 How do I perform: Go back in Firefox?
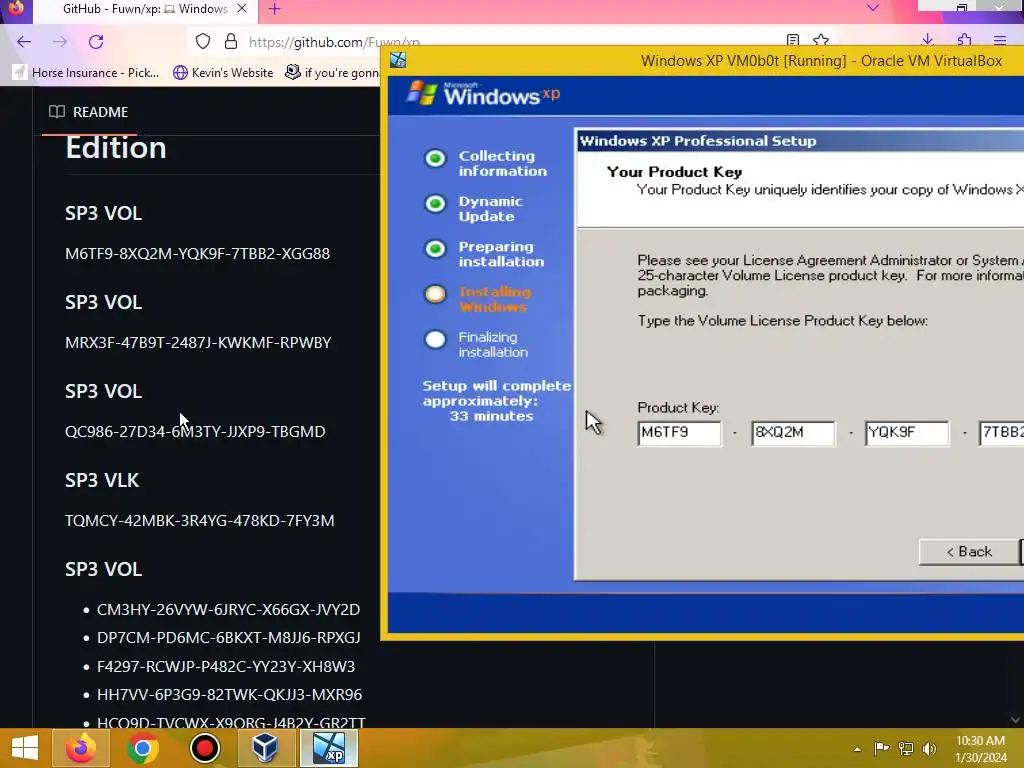[x=24, y=42]
